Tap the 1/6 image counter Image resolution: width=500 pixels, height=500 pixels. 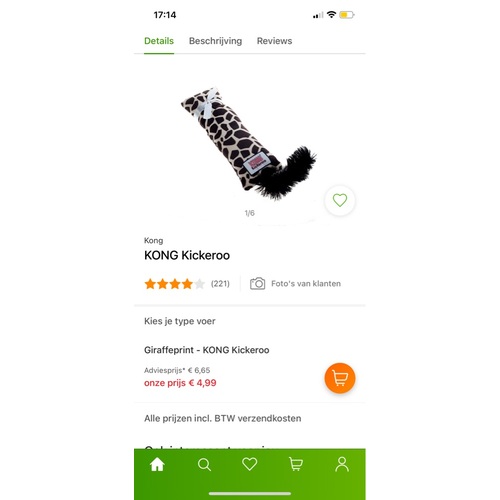click(x=249, y=213)
